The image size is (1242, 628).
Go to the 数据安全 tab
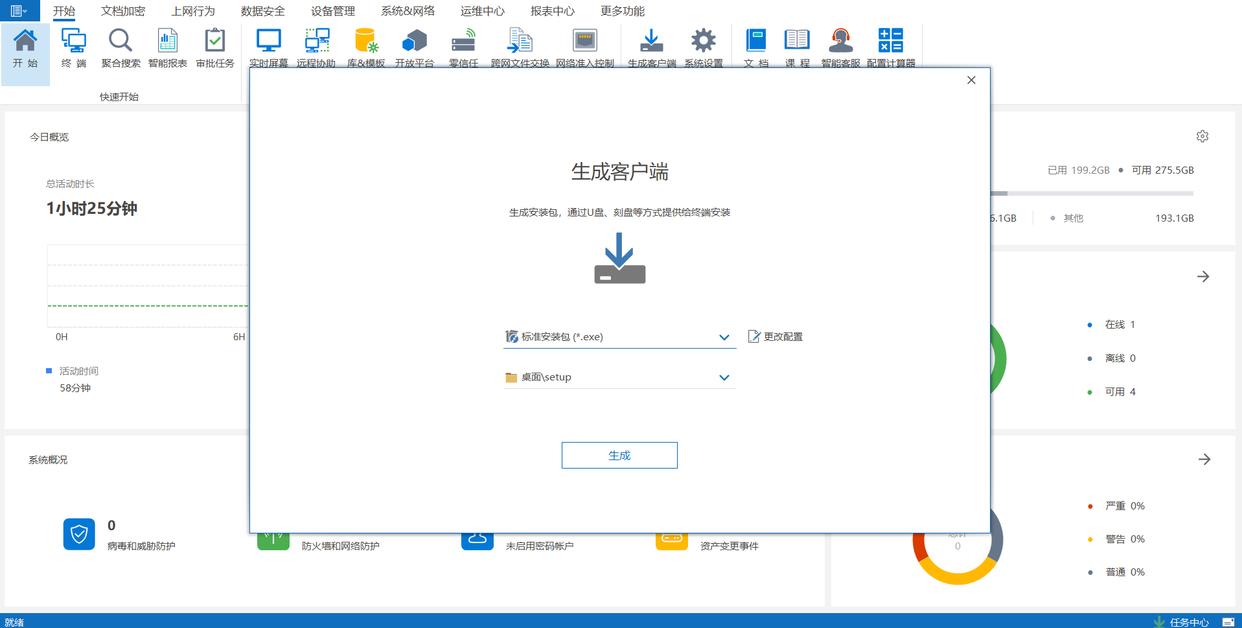tap(263, 11)
